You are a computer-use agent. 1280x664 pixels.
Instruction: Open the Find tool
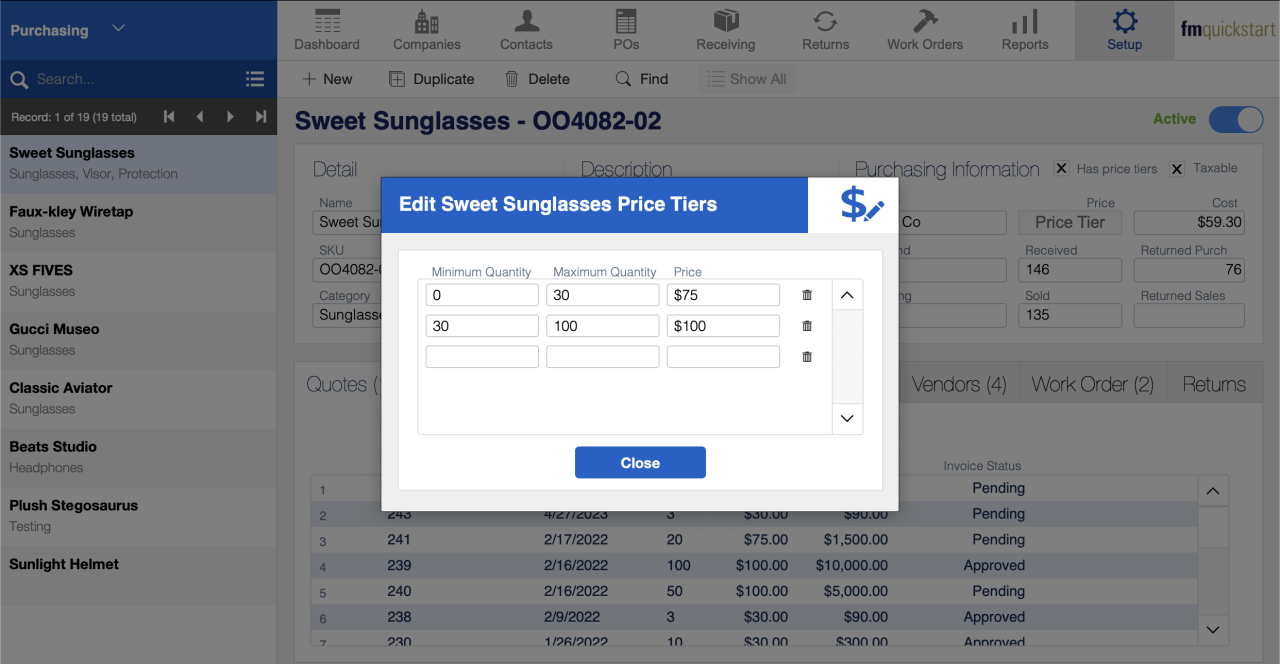tap(642, 79)
